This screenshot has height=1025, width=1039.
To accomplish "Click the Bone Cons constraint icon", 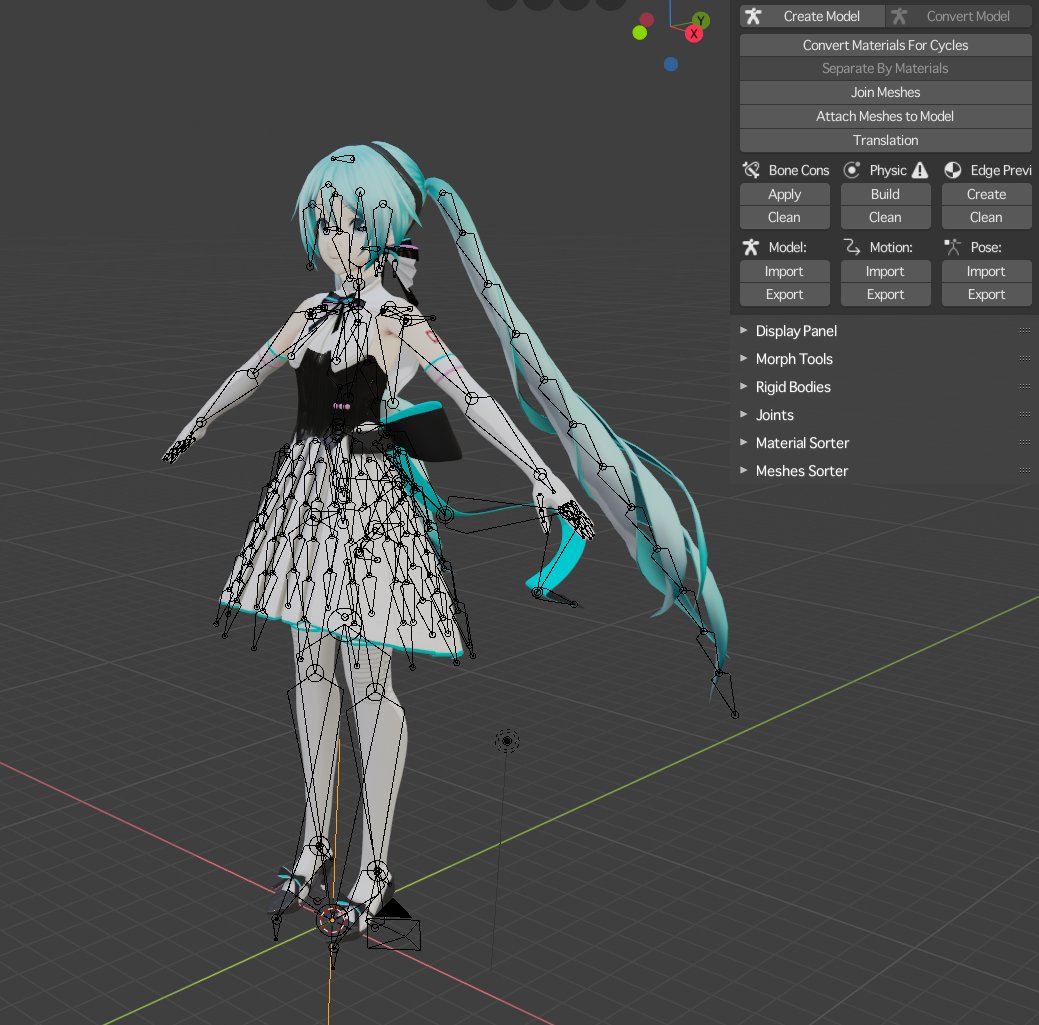I will tap(751, 170).
